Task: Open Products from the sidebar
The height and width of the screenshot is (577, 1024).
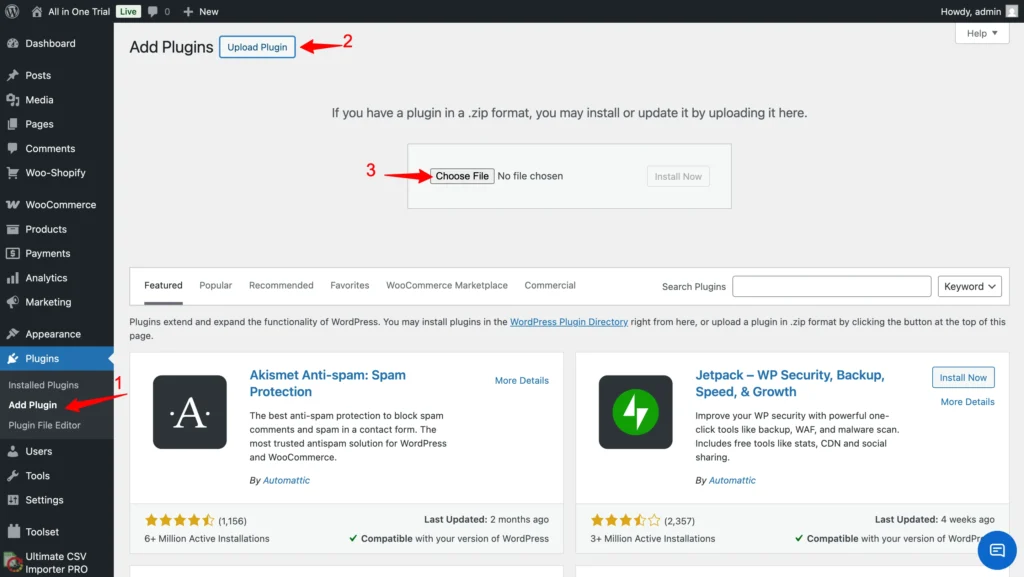Action: (x=44, y=229)
